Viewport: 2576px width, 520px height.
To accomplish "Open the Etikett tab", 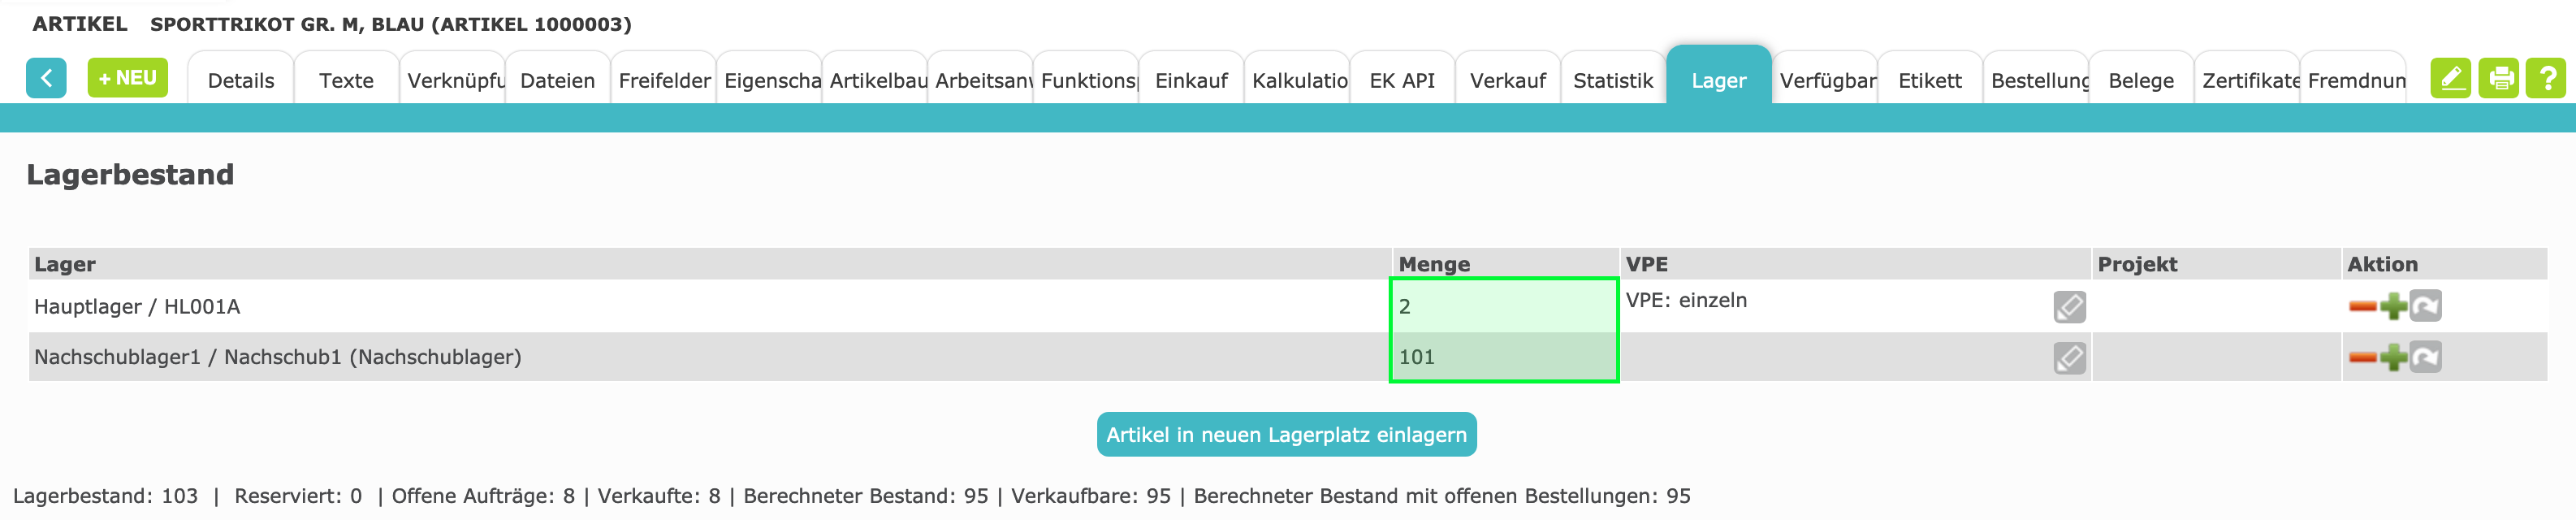I will 1929,81.
